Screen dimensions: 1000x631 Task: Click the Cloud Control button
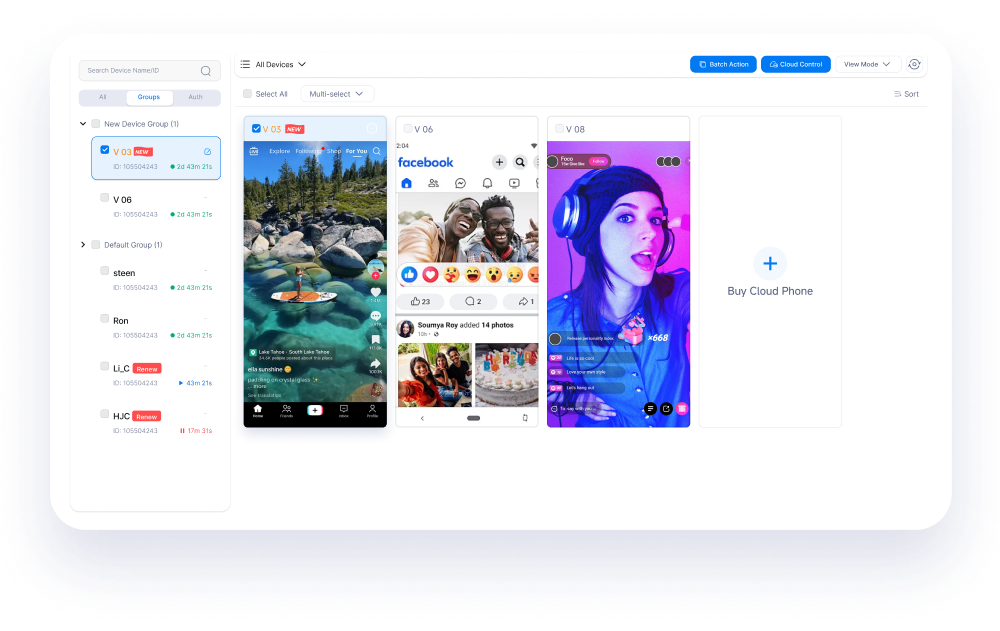coord(796,64)
